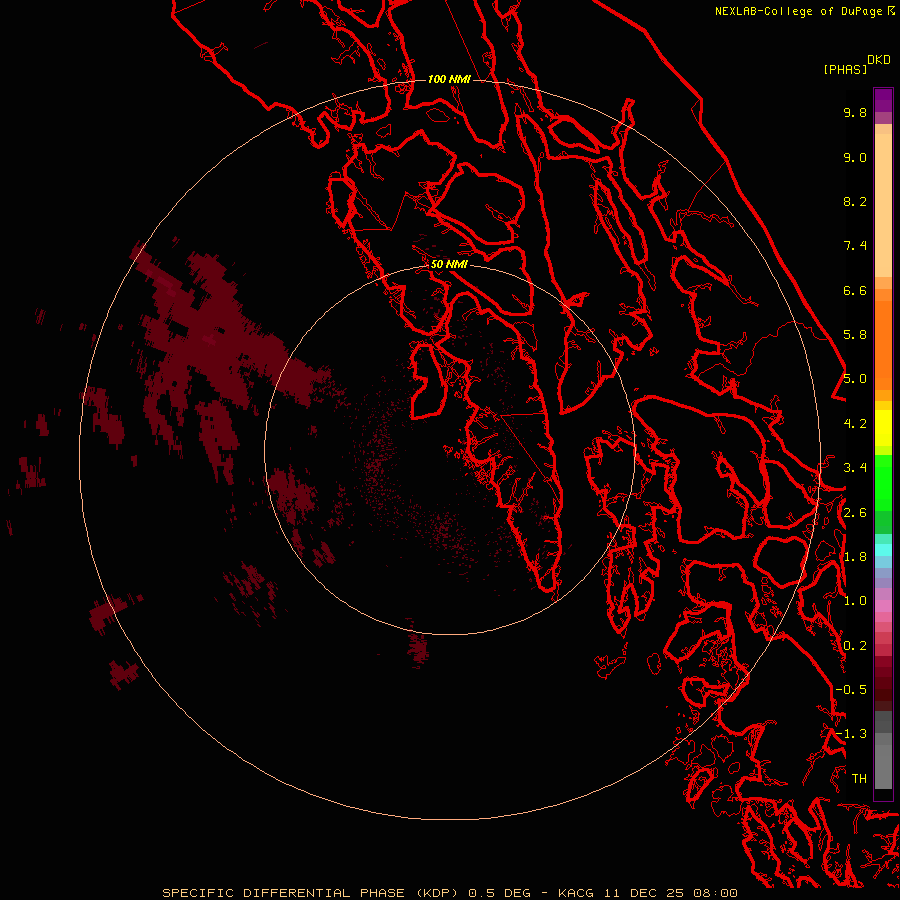
Task: Click the "11 DEC 25" date in the footer
Action: pyautogui.click(x=645, y=893)
